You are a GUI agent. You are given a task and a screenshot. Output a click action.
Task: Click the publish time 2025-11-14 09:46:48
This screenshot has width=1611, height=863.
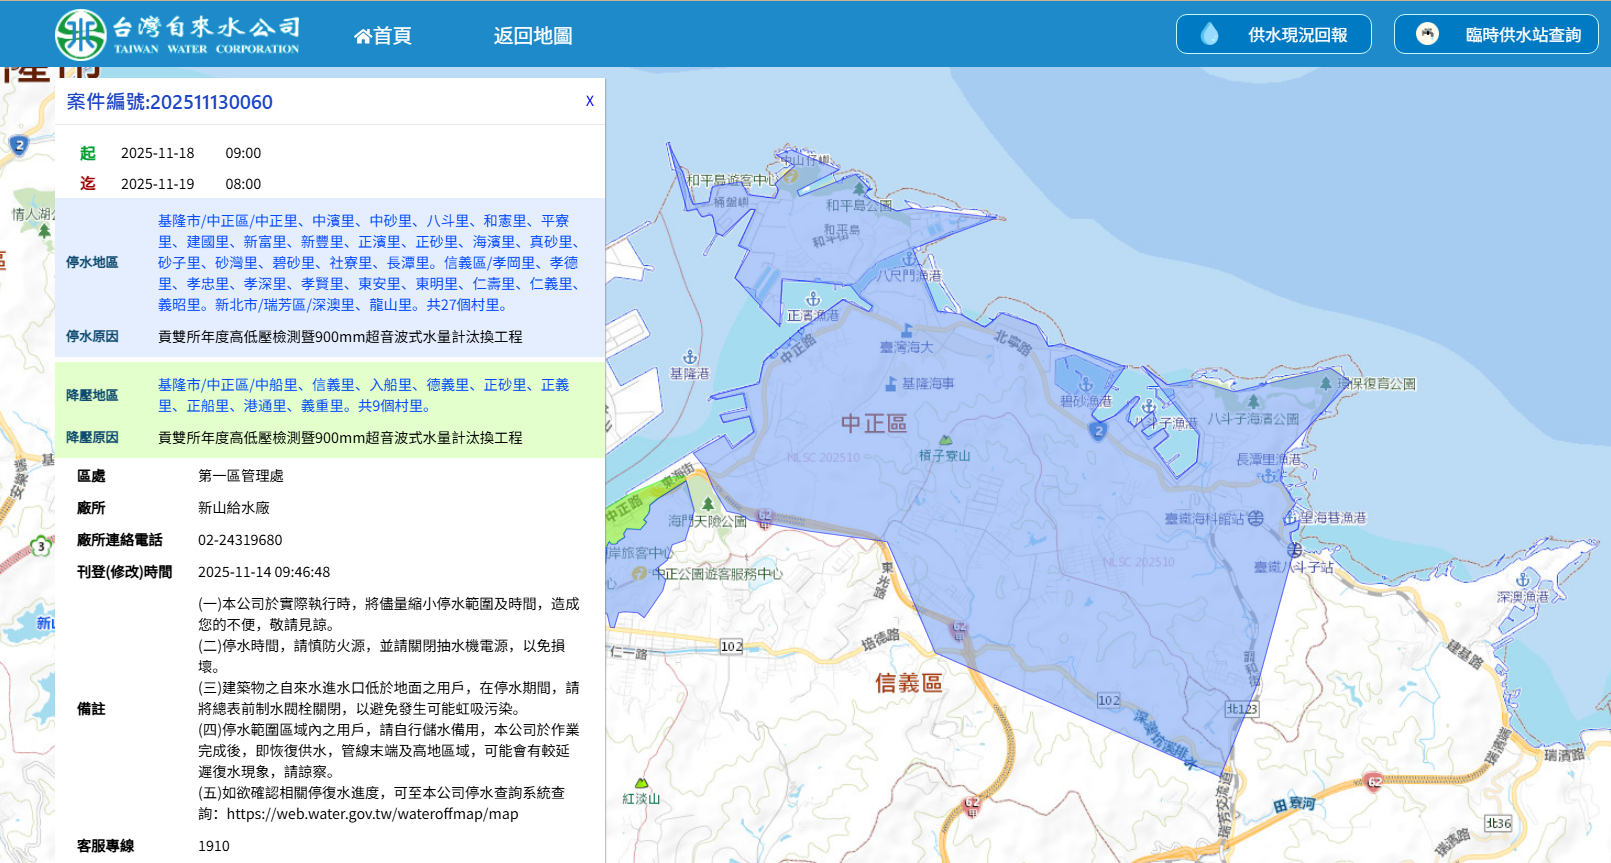click(264, 572)
